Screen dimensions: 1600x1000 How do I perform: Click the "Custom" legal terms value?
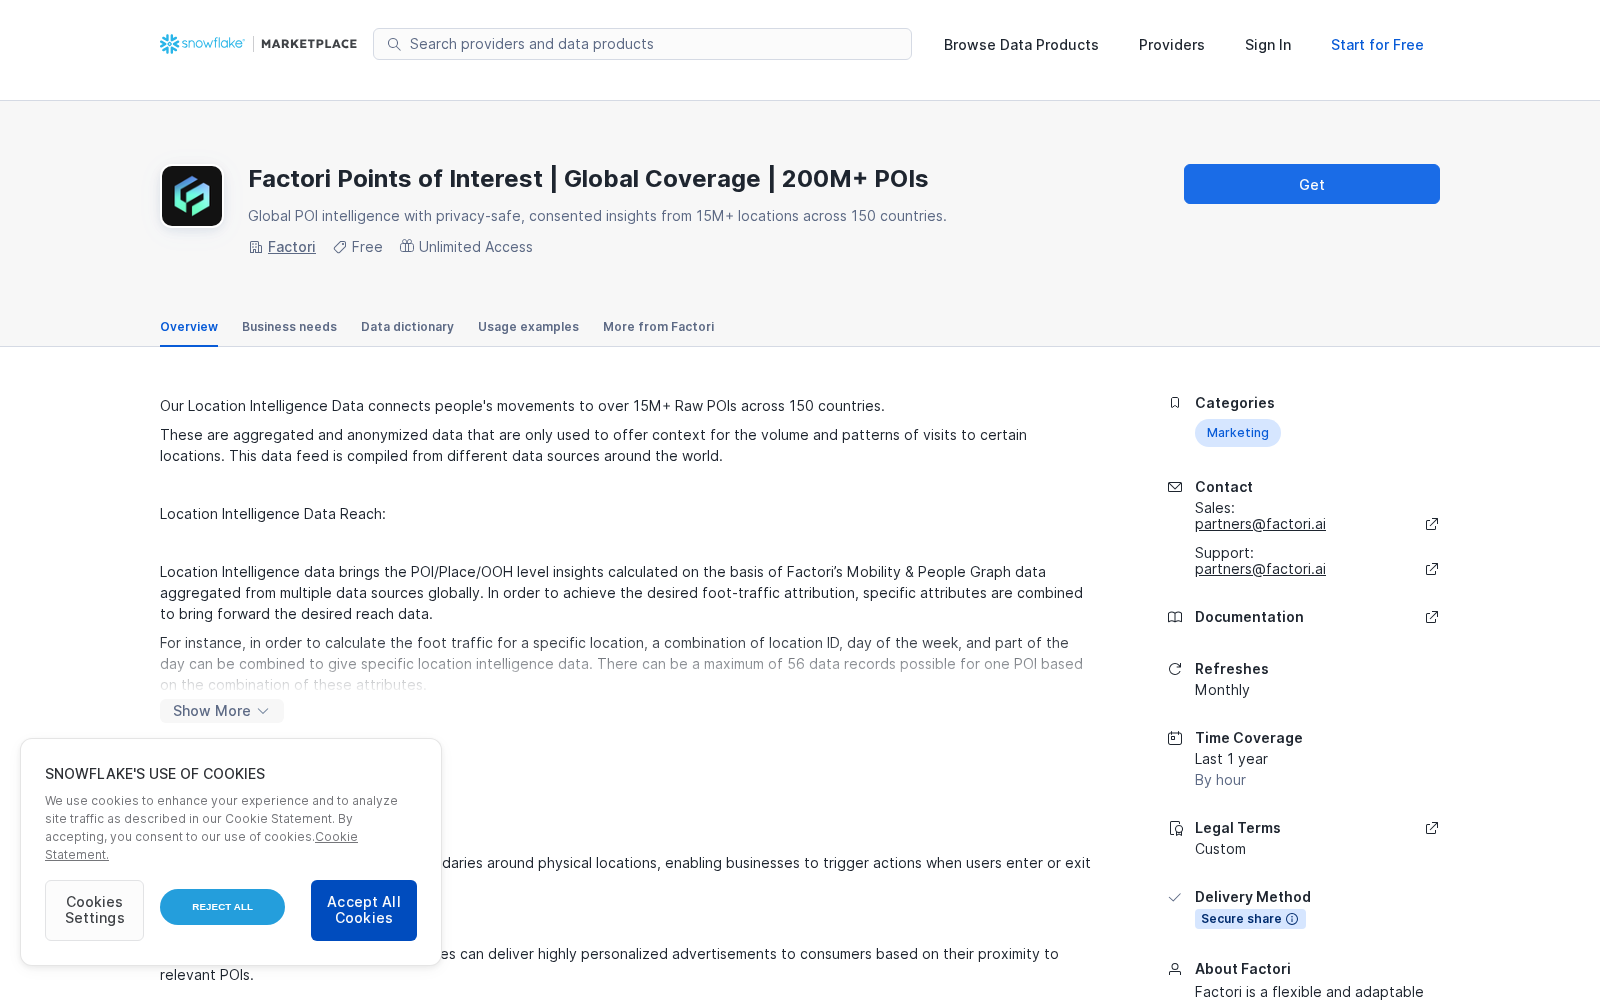tap(1220, 849)
